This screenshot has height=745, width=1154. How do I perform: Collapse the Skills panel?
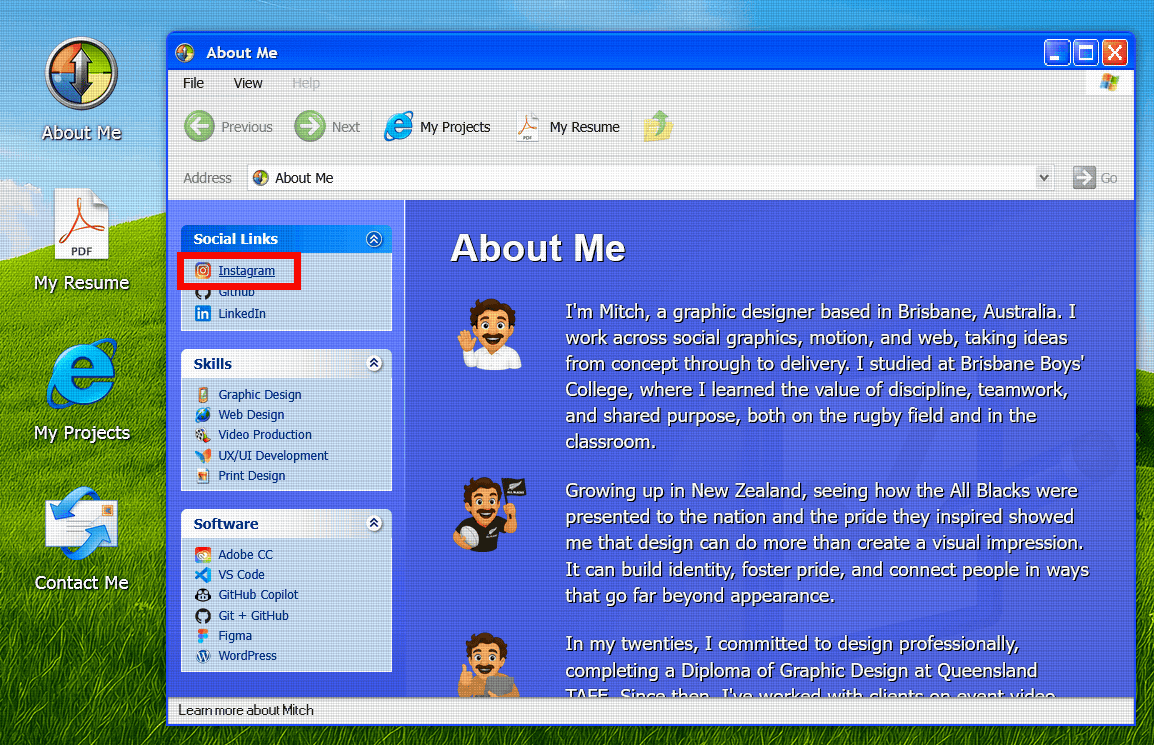coord(374,364)
